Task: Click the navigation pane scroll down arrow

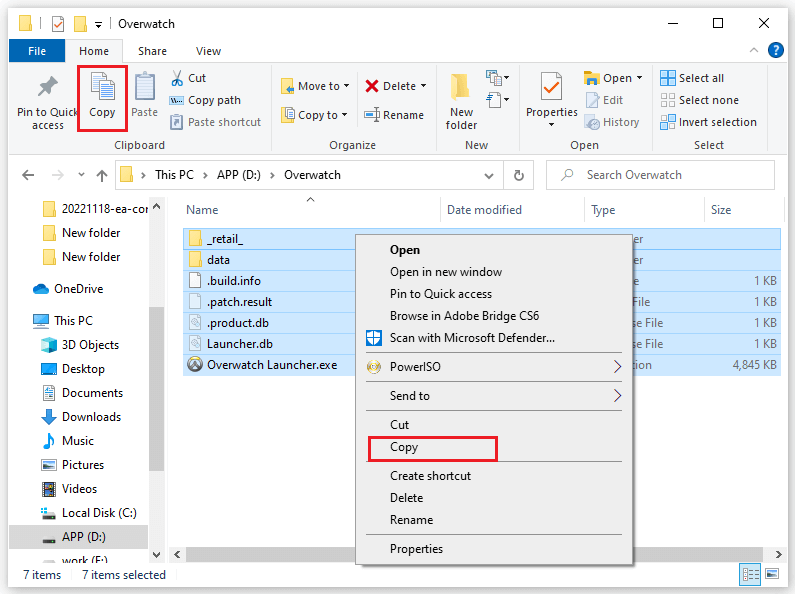Action: 157,554
